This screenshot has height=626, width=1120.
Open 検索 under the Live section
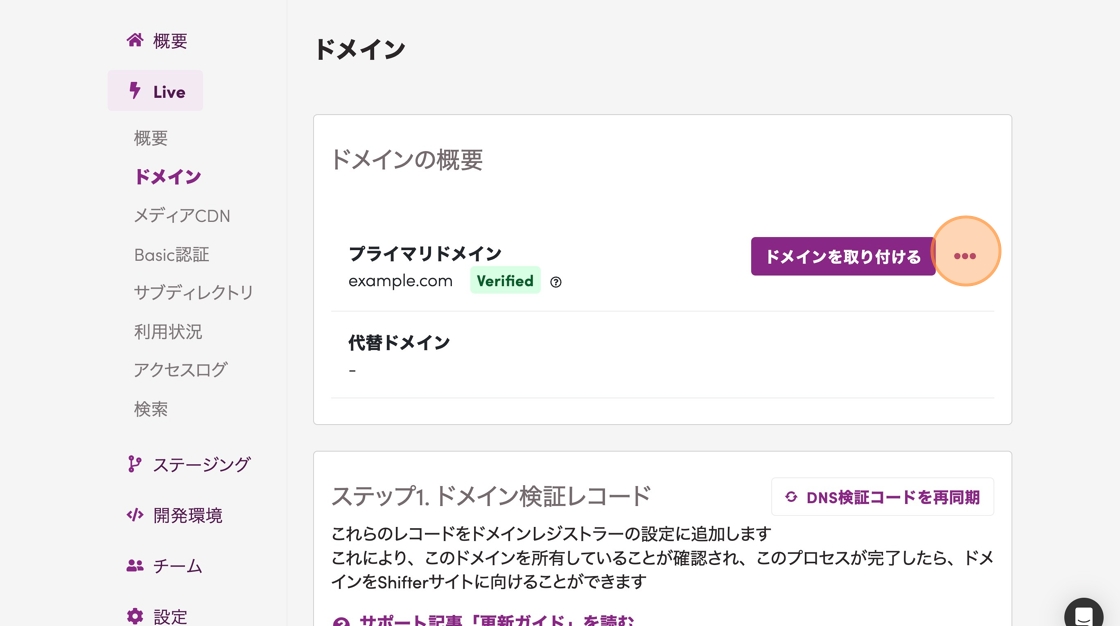[151, 409]
